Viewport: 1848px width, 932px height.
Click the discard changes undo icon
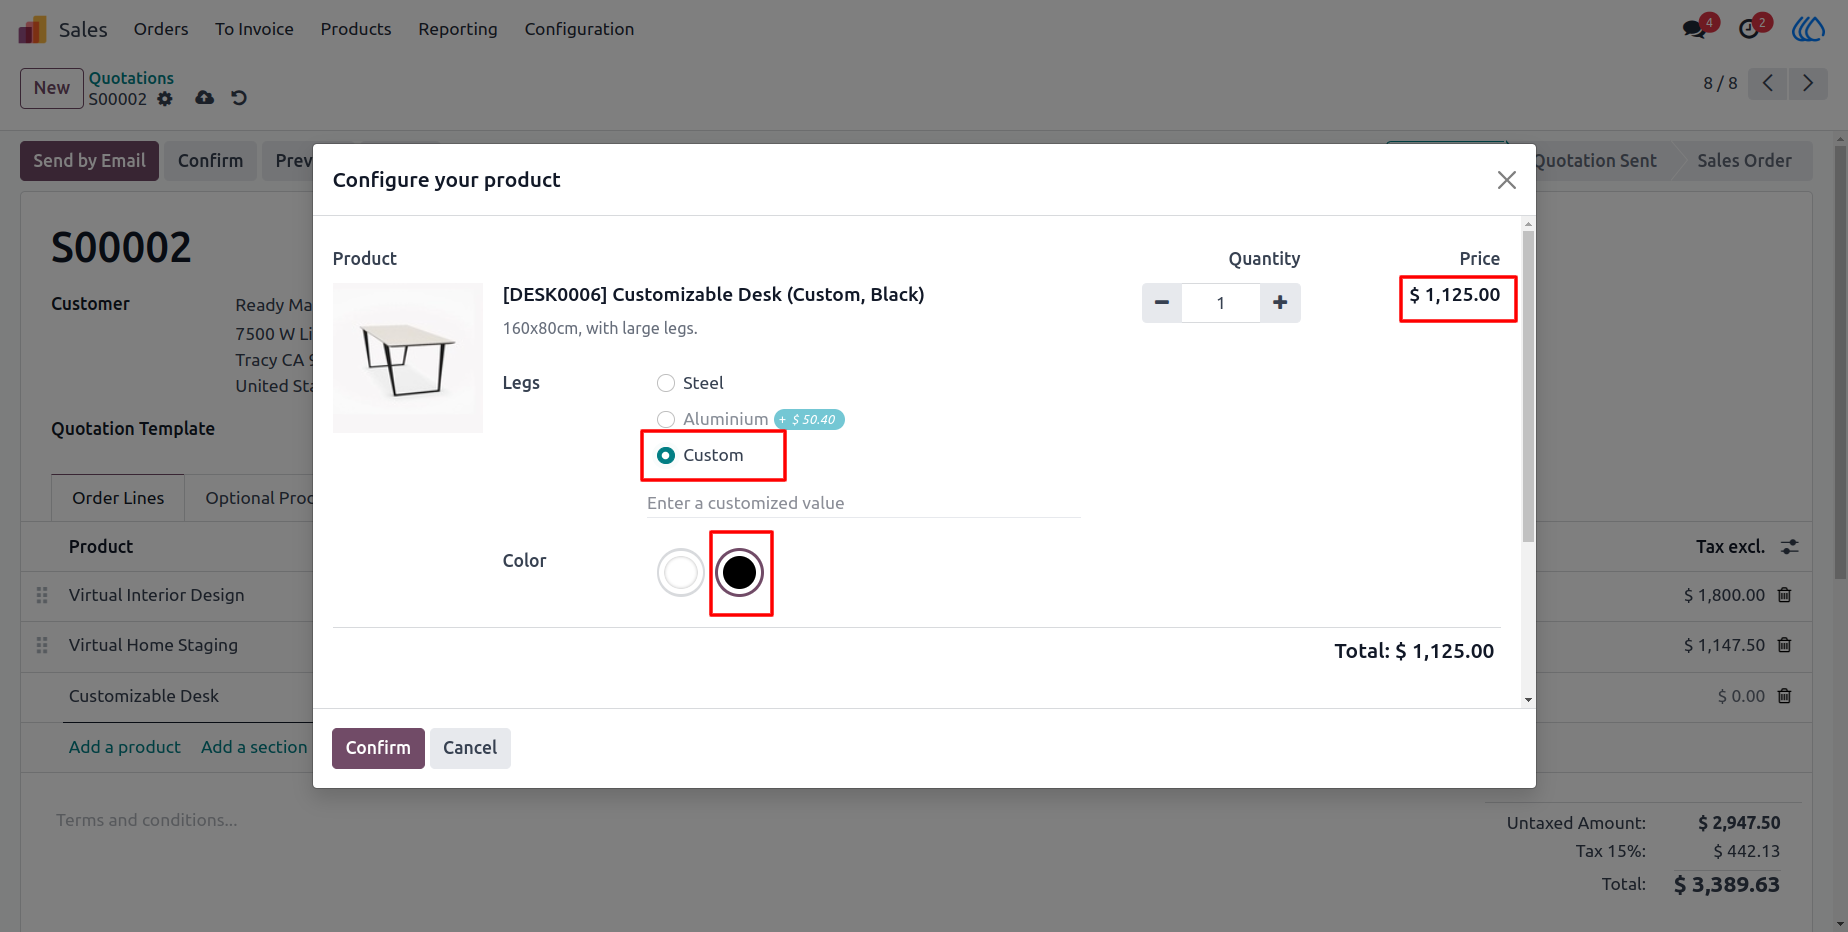pos(239,98)
